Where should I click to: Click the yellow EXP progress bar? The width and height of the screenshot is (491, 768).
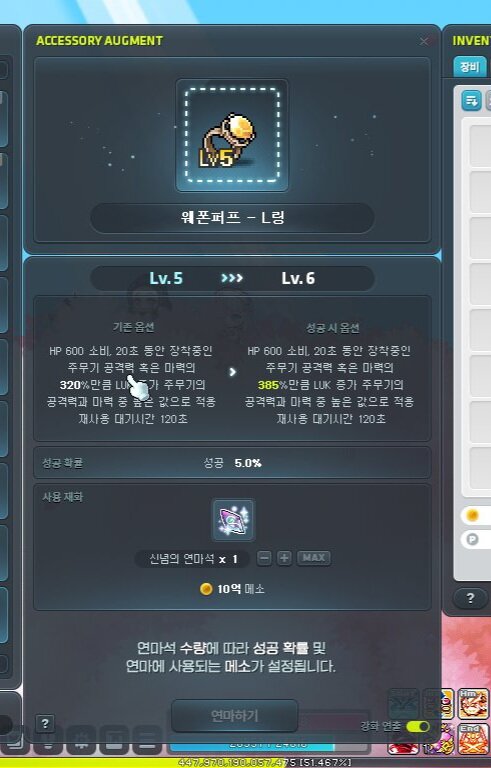[x=246, y=763]
